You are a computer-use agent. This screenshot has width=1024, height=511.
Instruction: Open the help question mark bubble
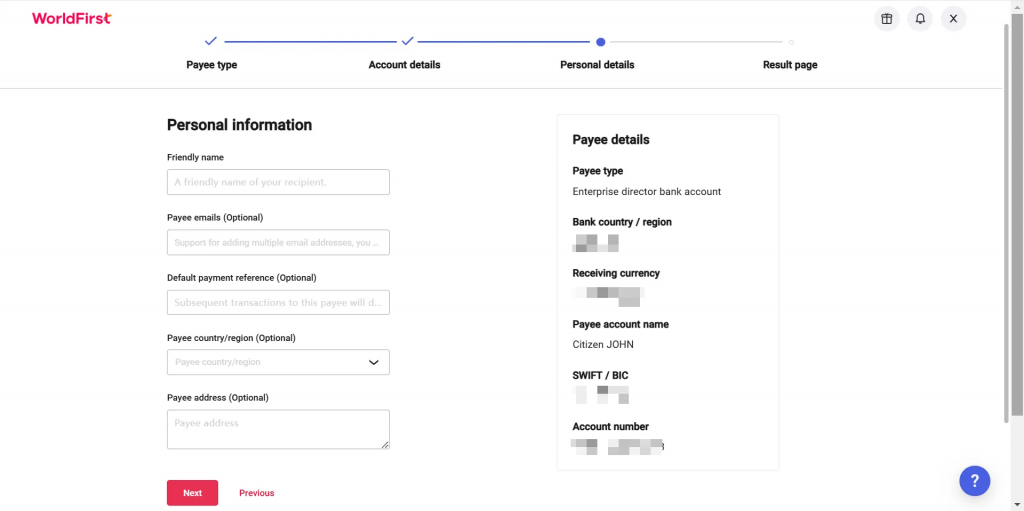click(x=974, y=482)
